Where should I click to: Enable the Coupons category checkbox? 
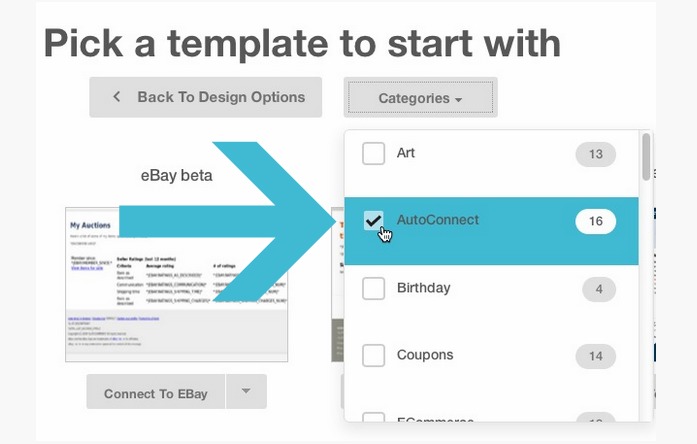click(x=373, y=356)
